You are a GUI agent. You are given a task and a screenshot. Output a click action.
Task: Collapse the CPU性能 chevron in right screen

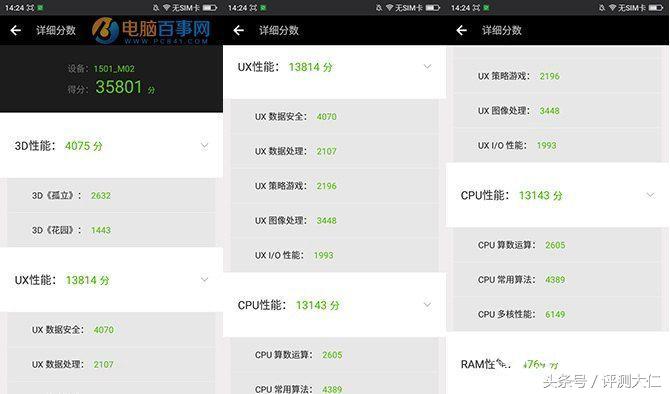pos(650,195)
